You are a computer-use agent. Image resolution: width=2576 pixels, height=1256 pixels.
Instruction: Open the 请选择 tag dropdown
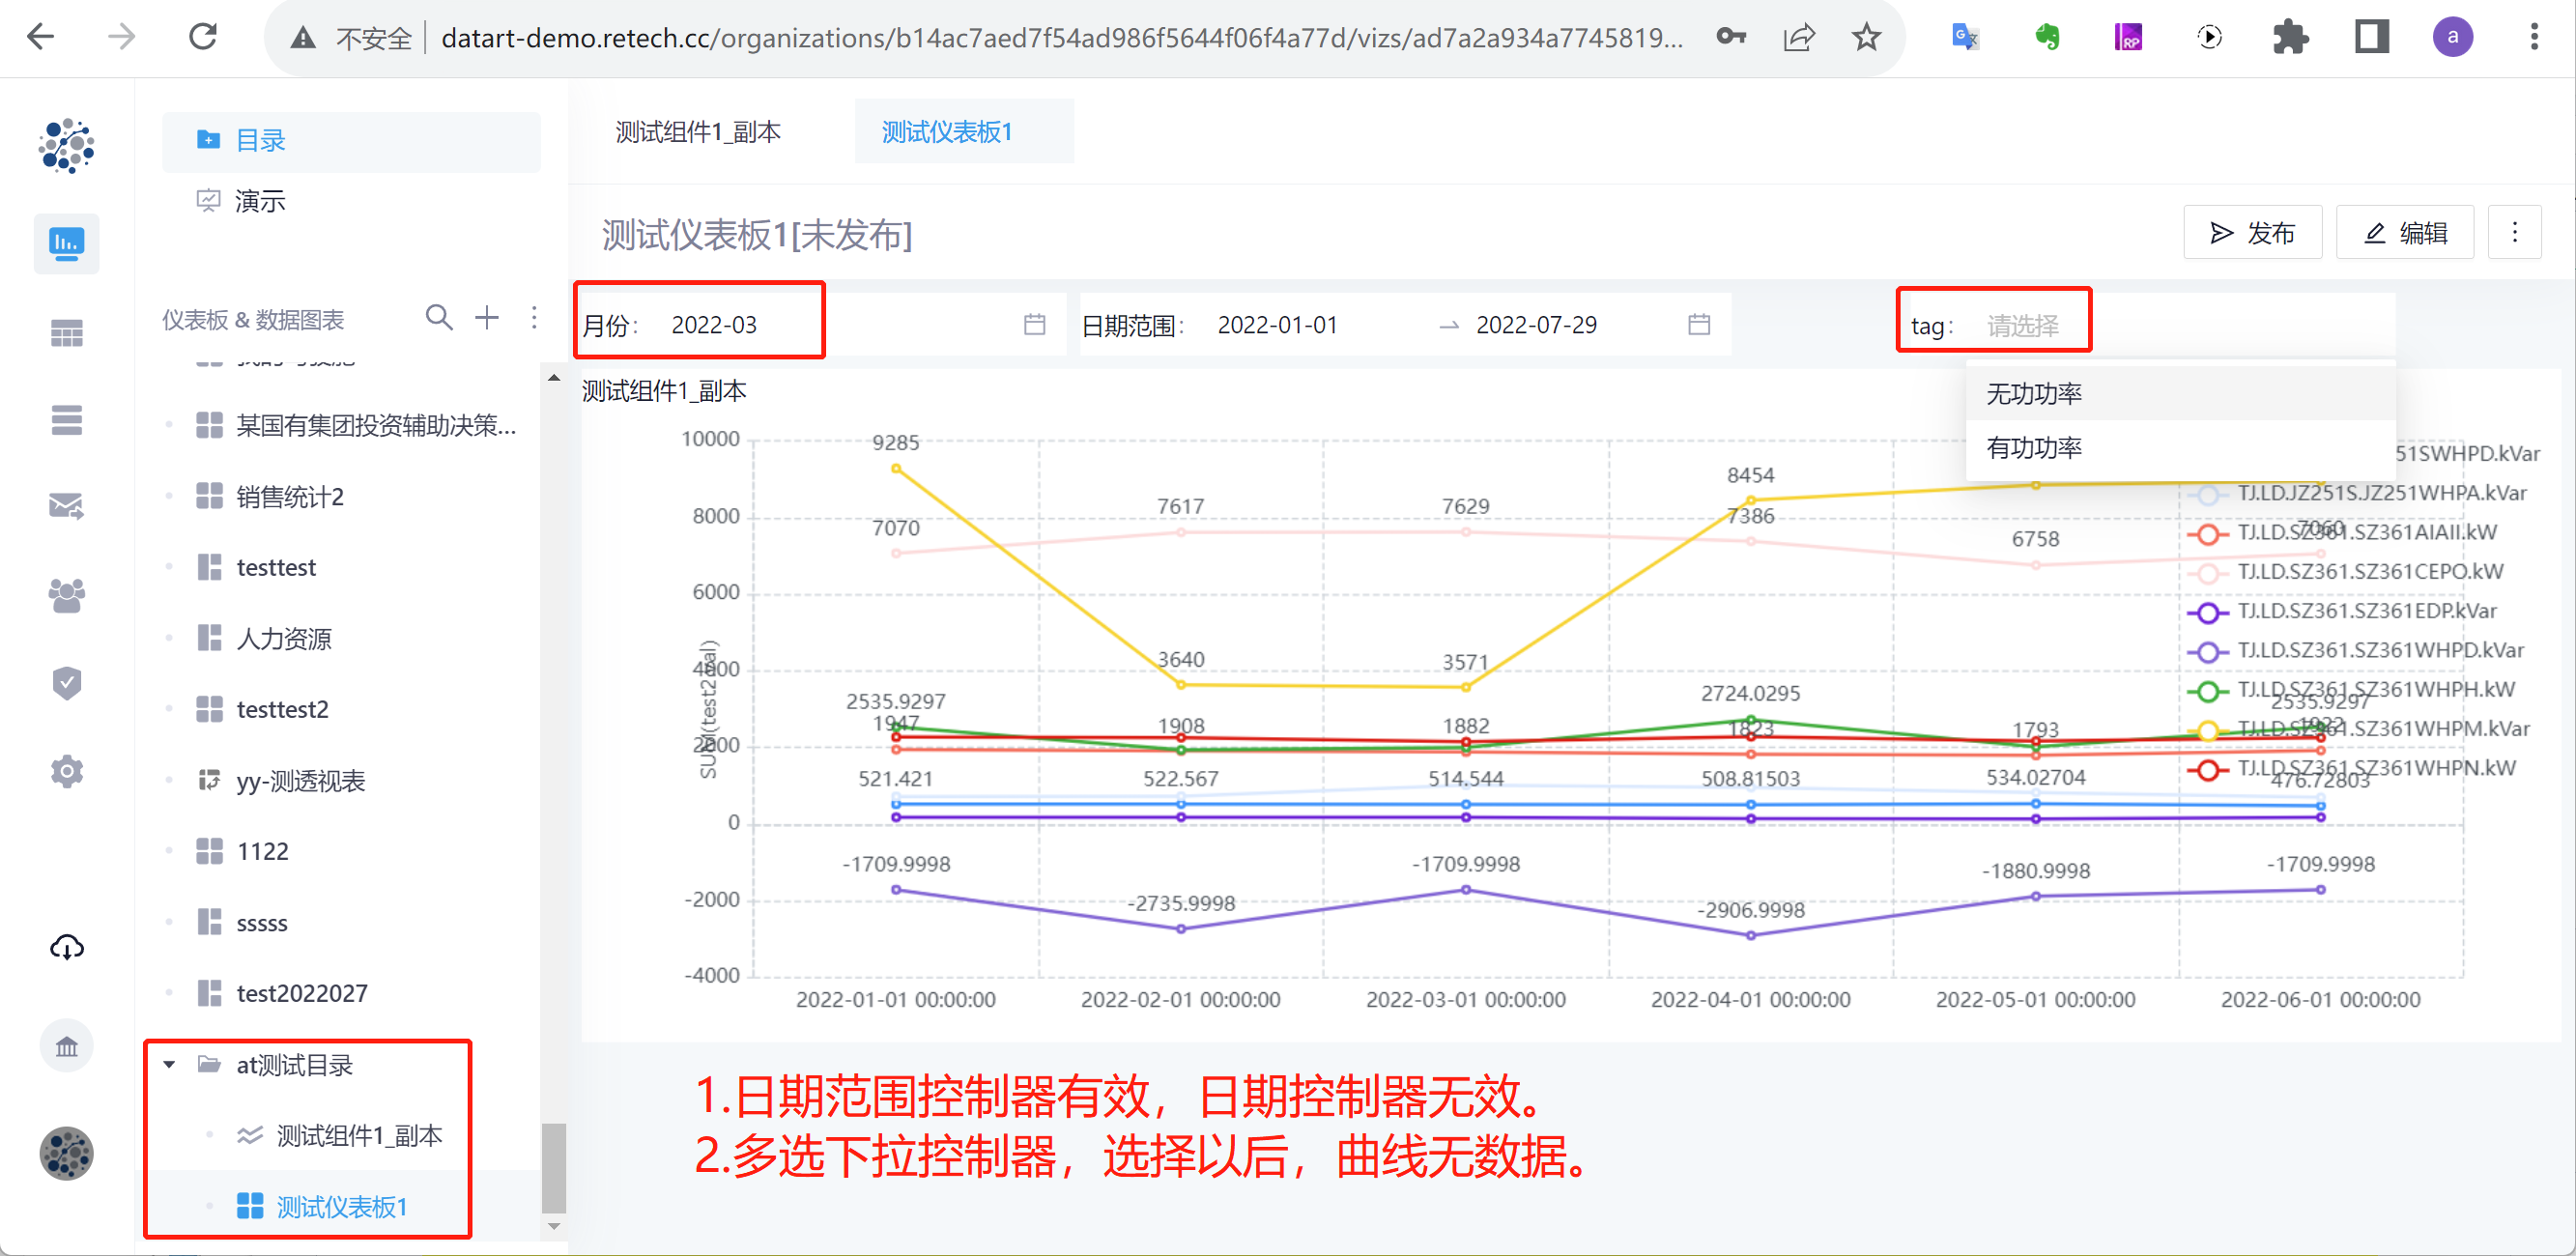click(x=2028, y=324)
